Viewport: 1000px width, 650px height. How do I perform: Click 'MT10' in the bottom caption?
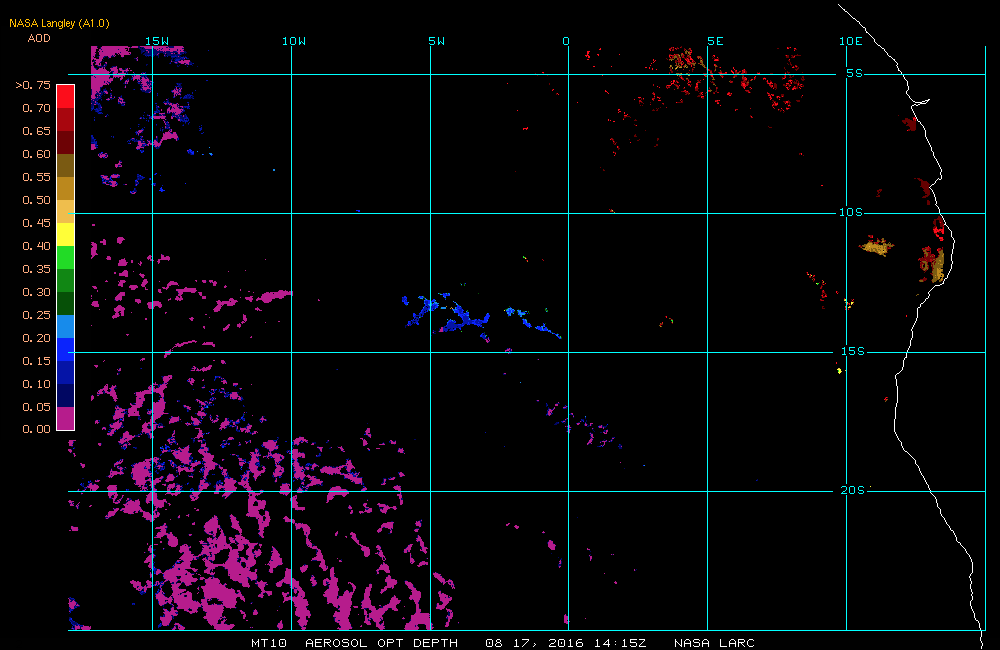coord(269,643)
